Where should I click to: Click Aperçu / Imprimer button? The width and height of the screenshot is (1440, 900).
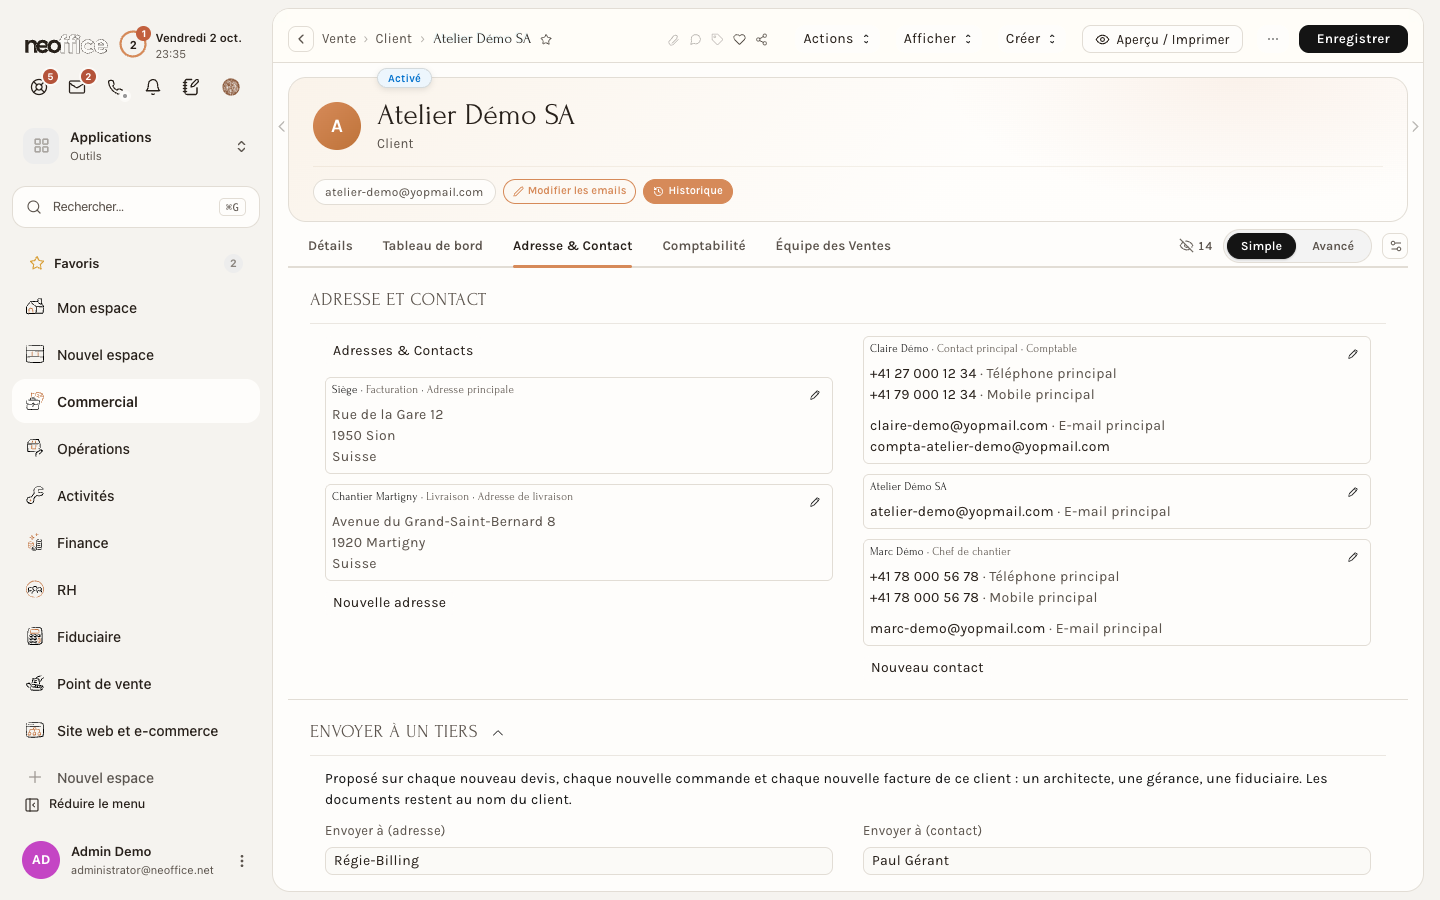click(x=1162, y=39)
